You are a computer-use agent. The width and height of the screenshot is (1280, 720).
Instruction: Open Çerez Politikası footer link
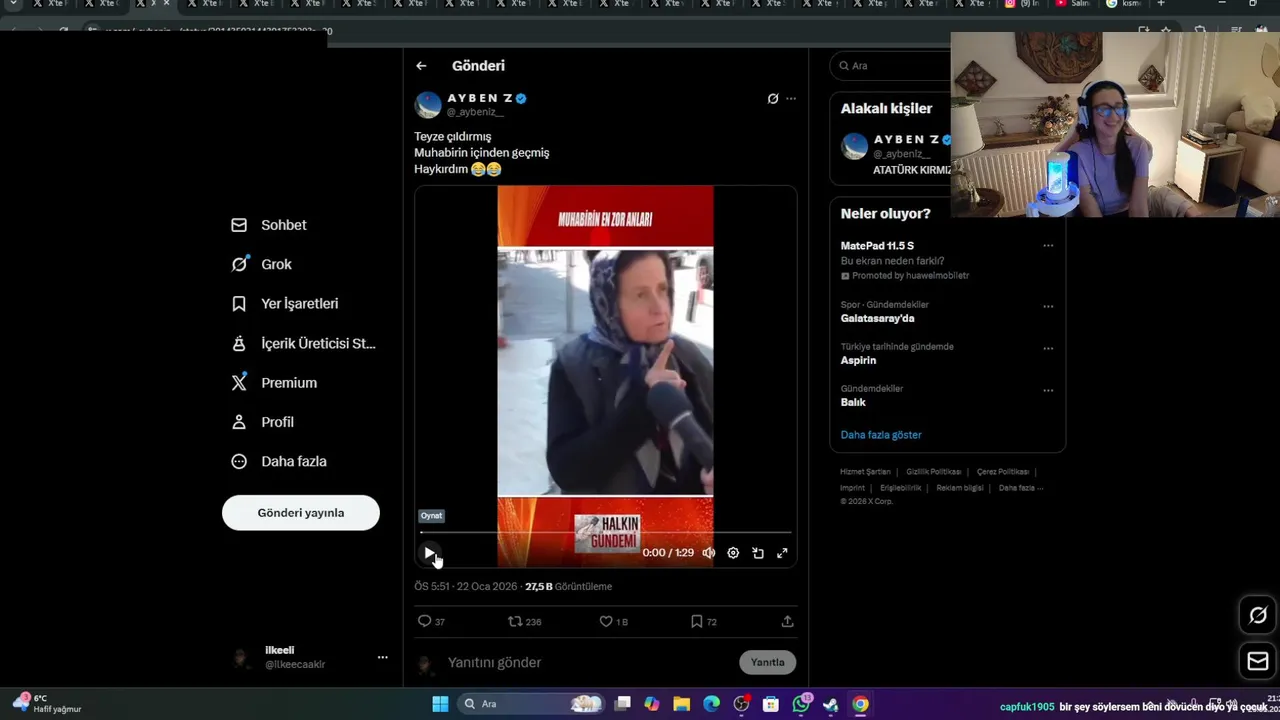[1003, 472]
